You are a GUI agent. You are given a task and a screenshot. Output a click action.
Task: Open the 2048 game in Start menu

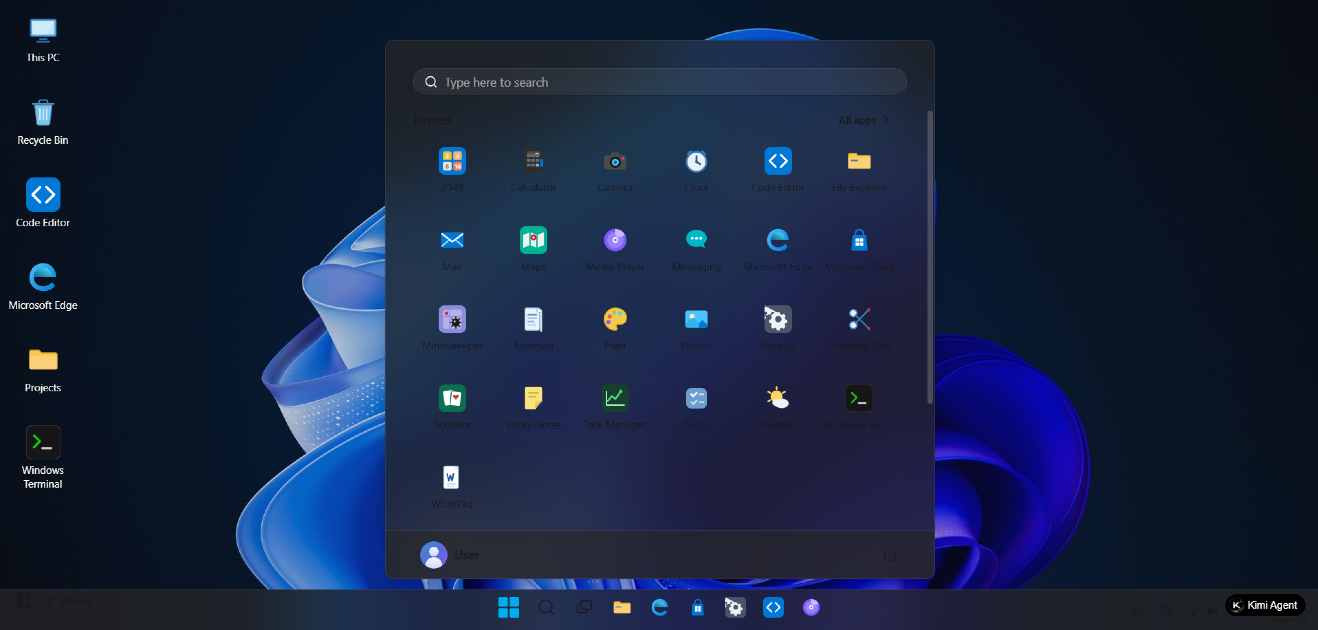tap(452, 169)
